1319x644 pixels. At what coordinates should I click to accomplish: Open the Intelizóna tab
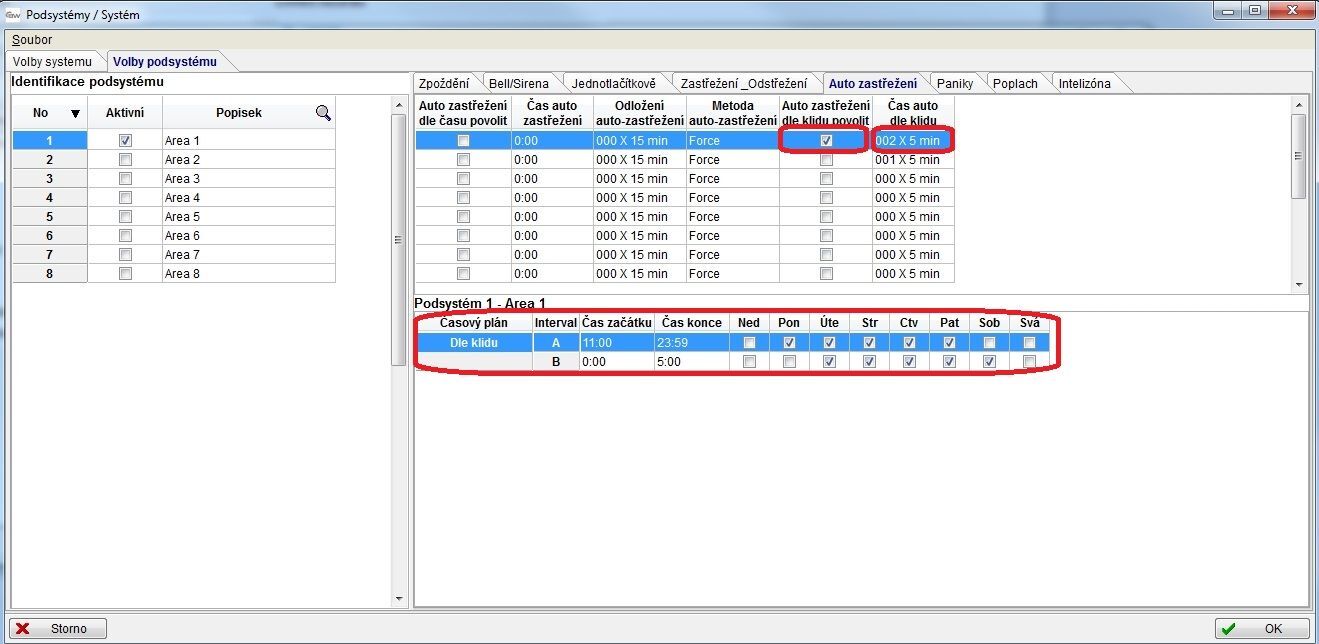[x=1084, y=84]
